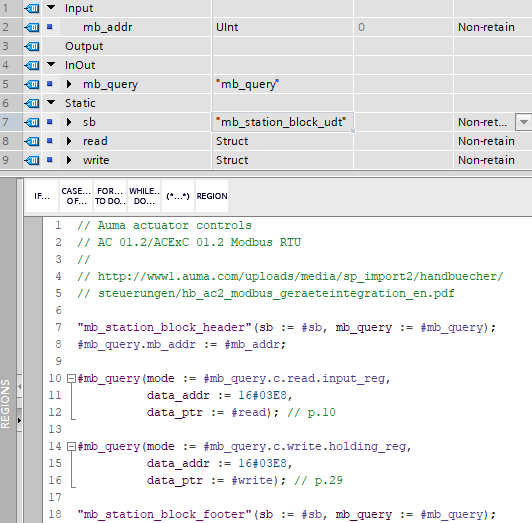Image resolution: width=532 pixels, height=523 pixels.
Task: Click the interface icon on the Static row
Action: 32,103
